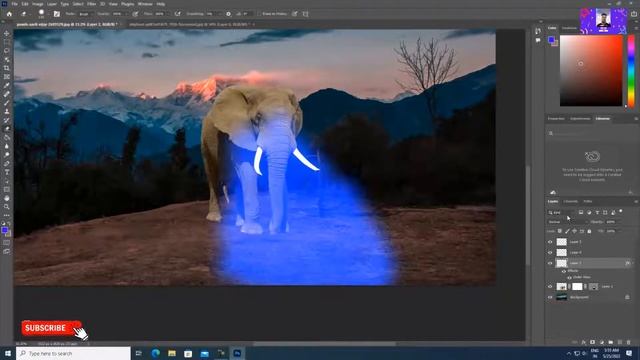This screenshot has width=640, height=360.
Task: Click the create adjustment layer icon
Action: pos(601,342)
